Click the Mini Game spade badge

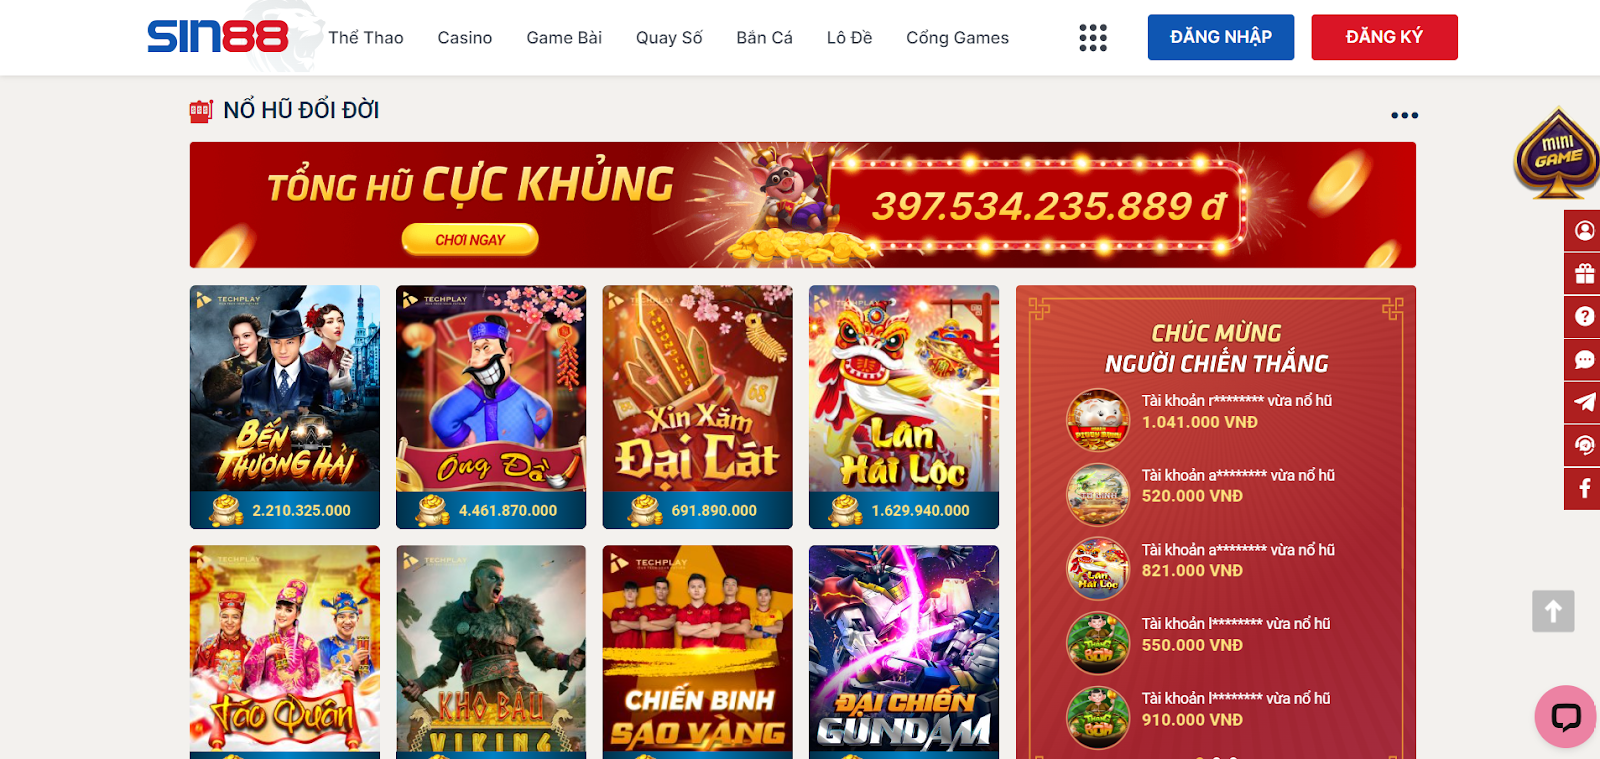pos(1557,153)
